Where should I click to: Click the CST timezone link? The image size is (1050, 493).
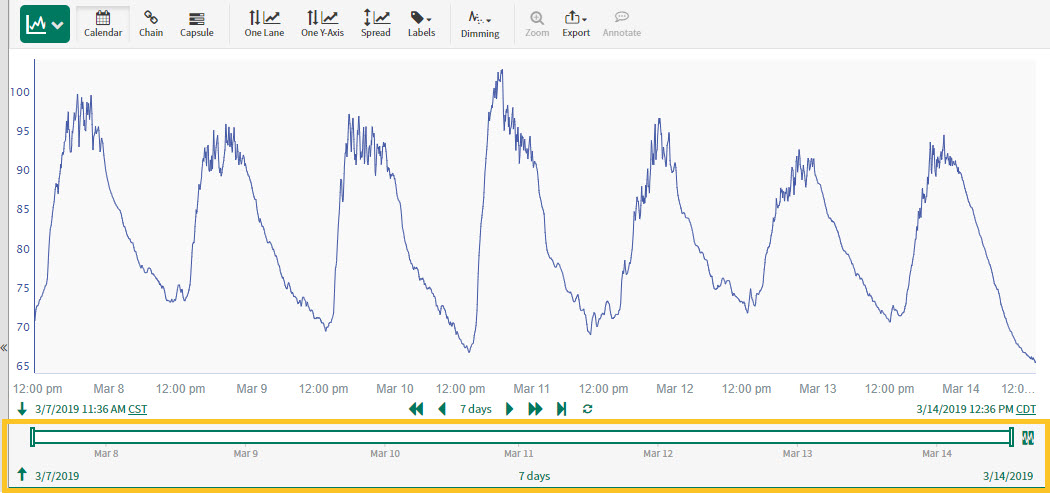tap(138, 409)
